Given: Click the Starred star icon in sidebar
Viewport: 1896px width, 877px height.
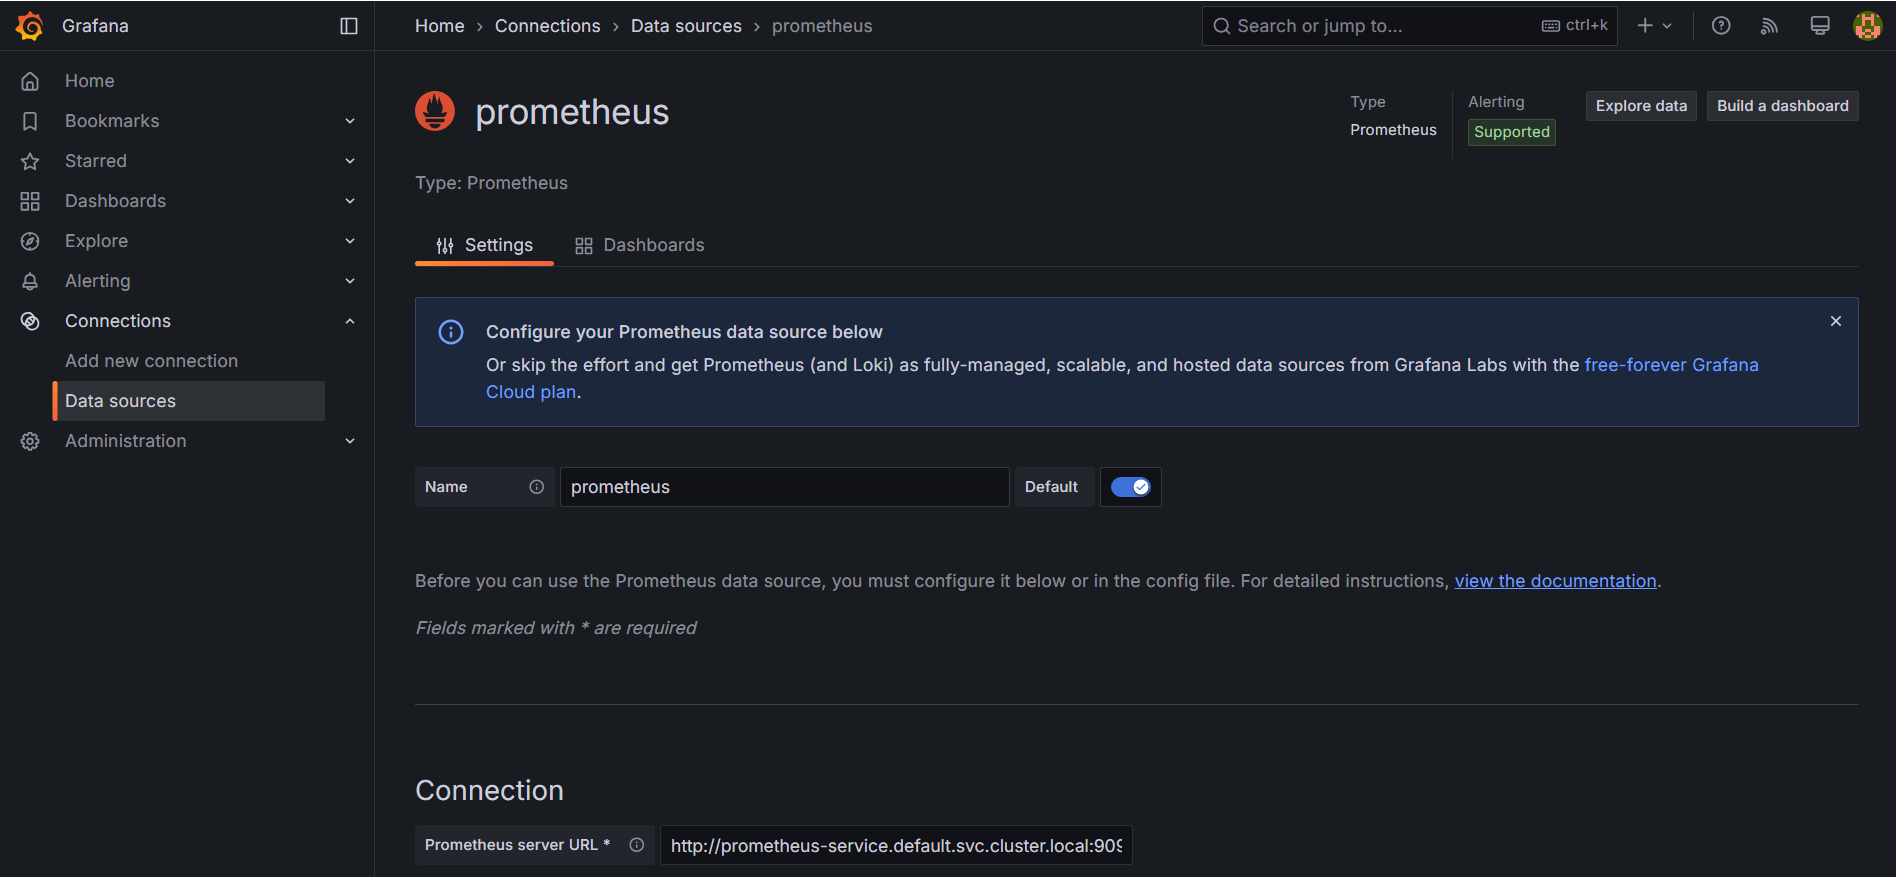Looking at the screenshot, I should point(30,161).
